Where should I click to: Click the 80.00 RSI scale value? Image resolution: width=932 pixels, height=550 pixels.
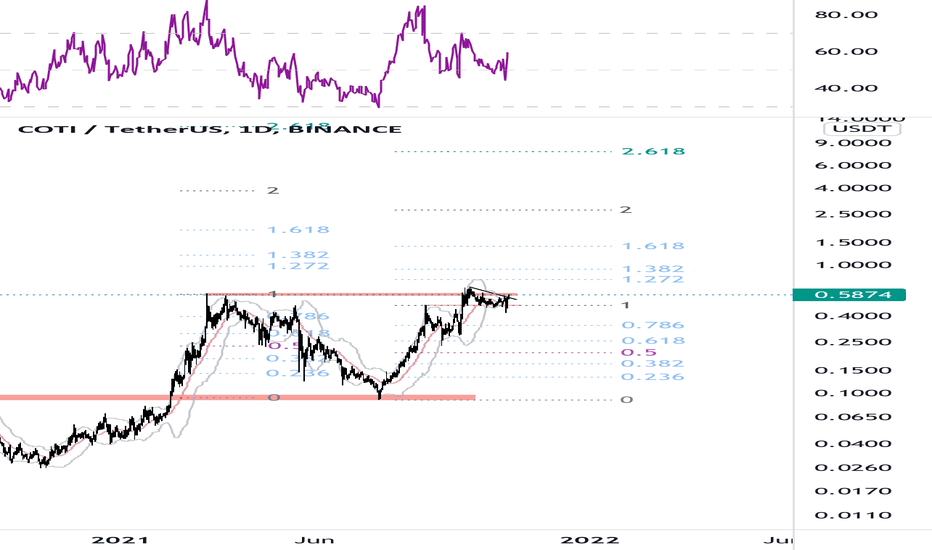(846, 14)
